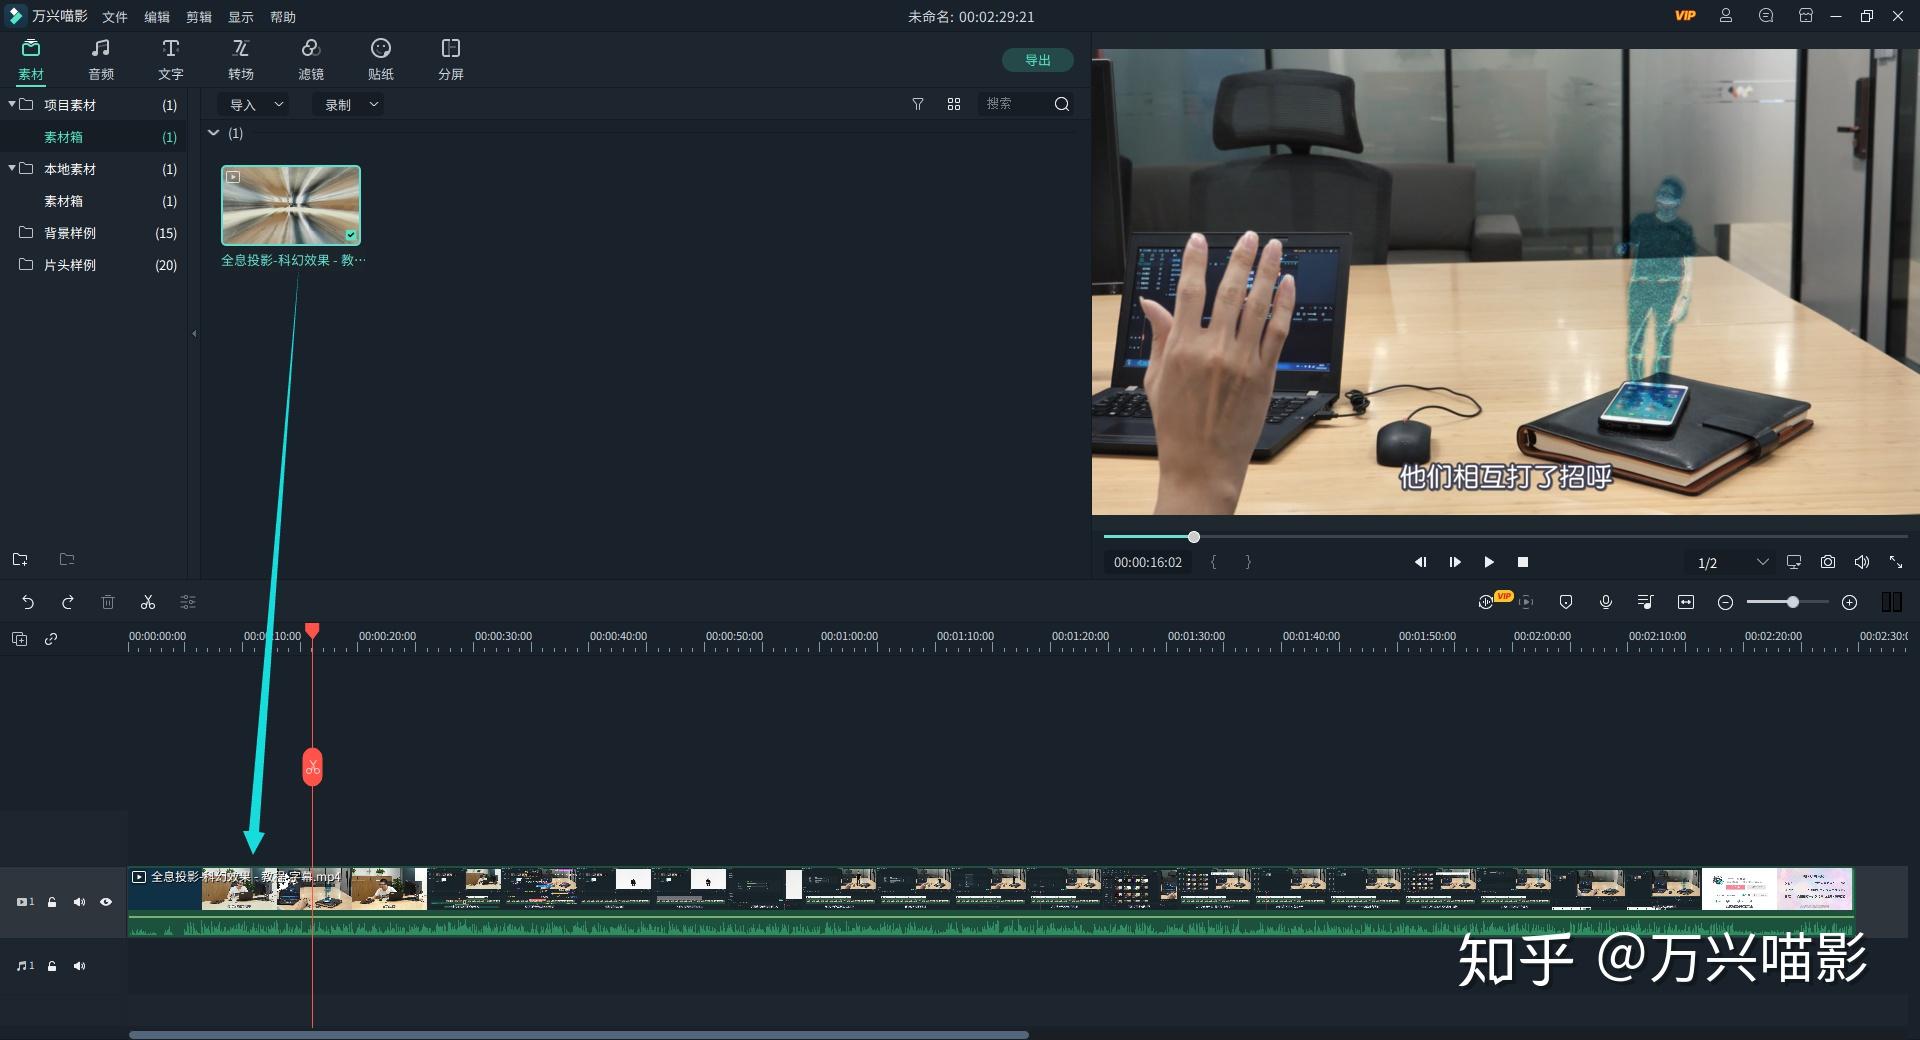Click the timeline zoom out minus
Image resolution: width=1920 pixels, height=1040 pixels.
(1725, 602)
